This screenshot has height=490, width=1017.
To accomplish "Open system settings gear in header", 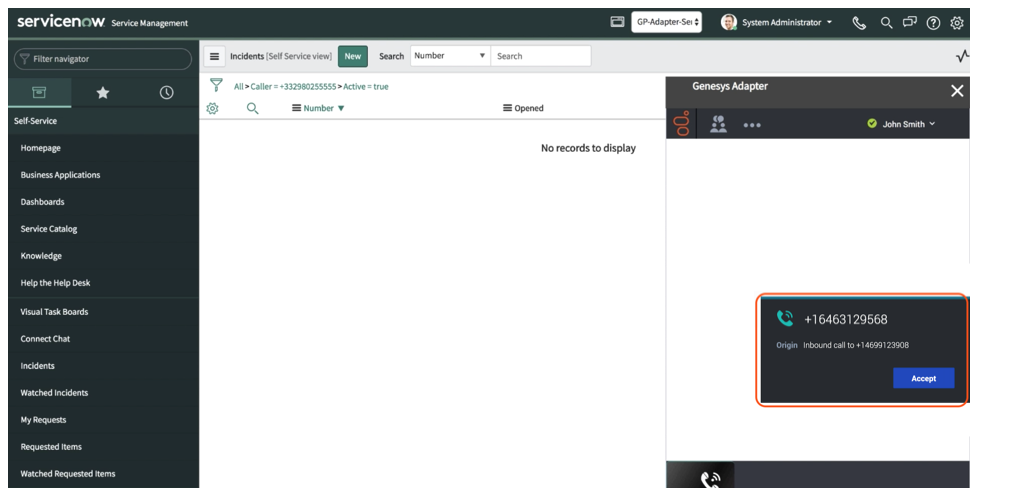I will [x=957, y=23].
